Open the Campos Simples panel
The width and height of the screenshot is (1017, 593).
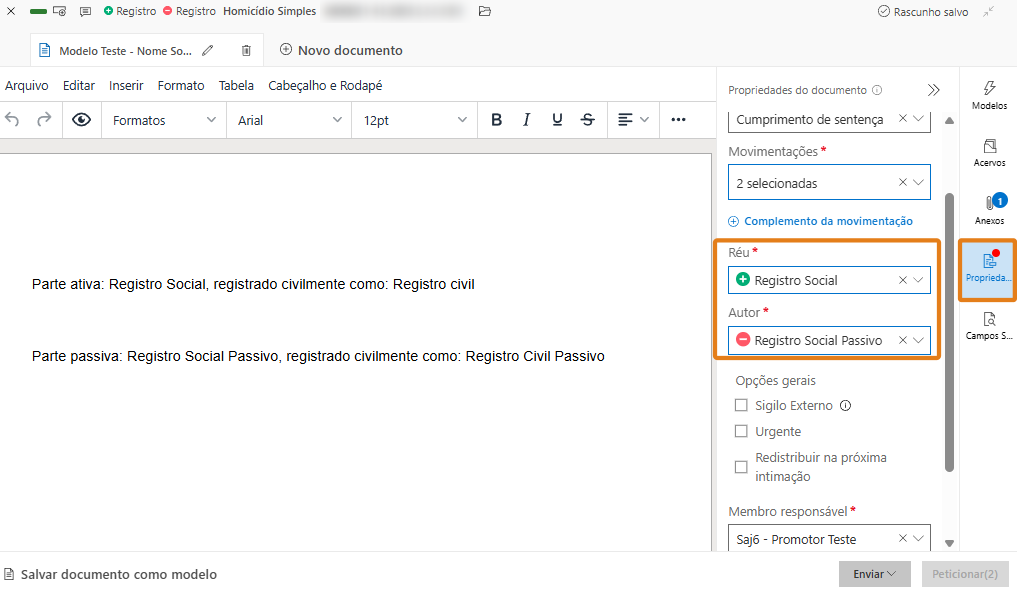point(988,328)
